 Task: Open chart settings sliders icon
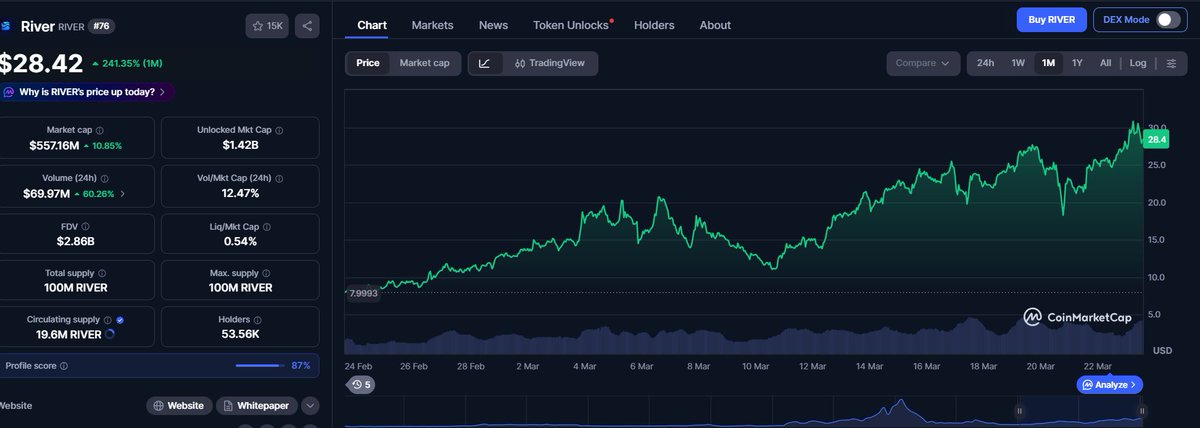click(x=1171, y=63)
